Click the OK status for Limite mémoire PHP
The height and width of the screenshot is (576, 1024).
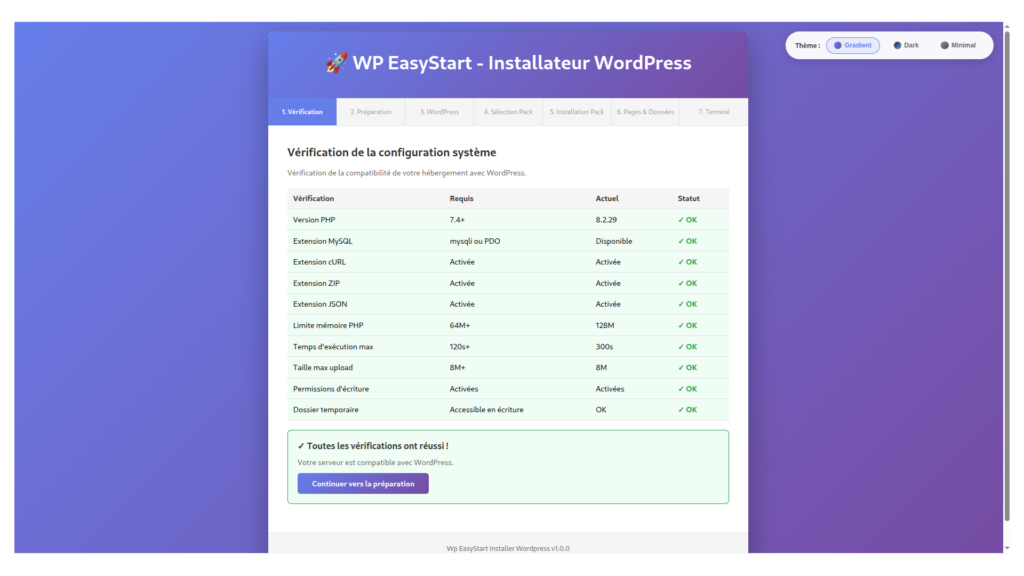687,325
